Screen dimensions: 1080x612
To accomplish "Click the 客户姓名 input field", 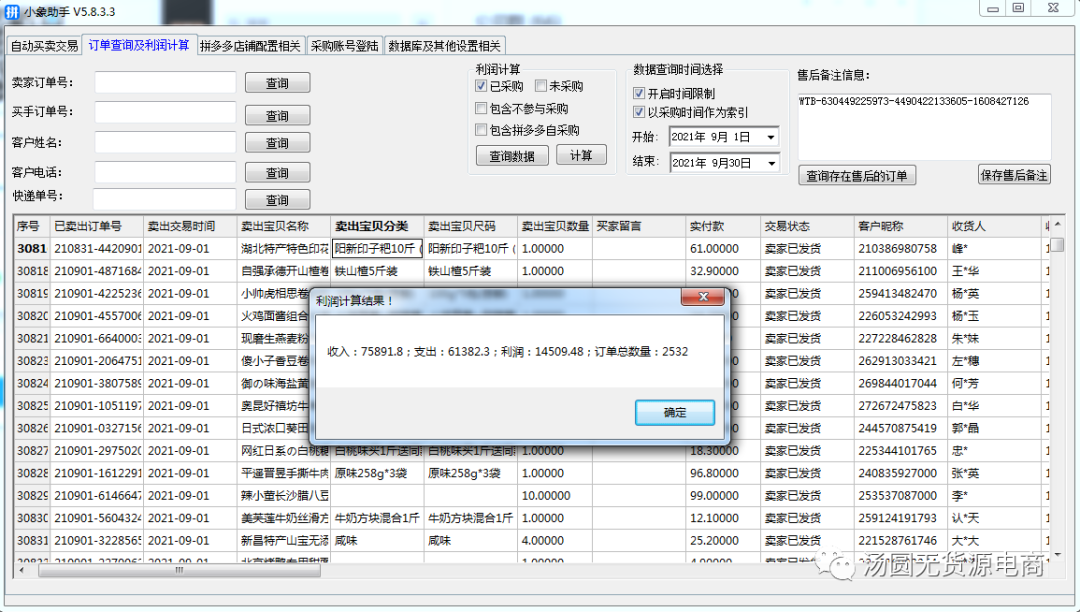I will coord(165,141).
